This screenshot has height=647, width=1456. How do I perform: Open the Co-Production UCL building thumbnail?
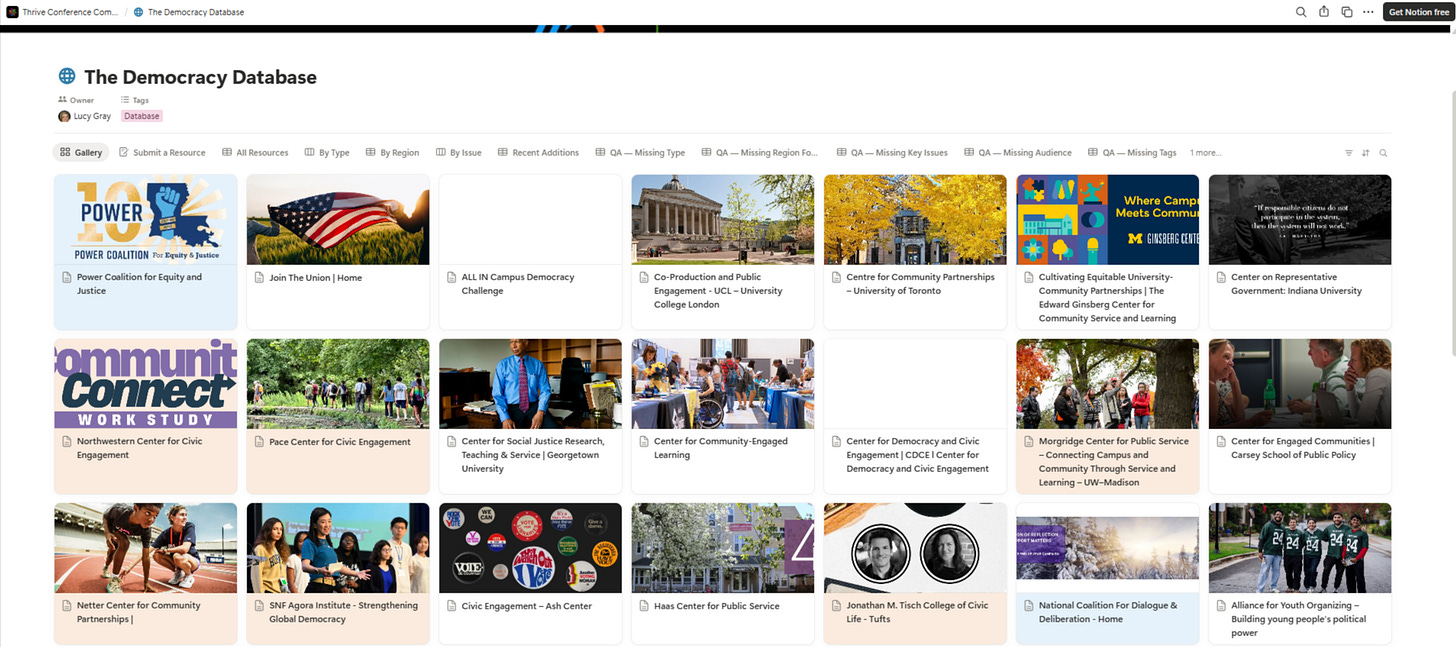722,219
